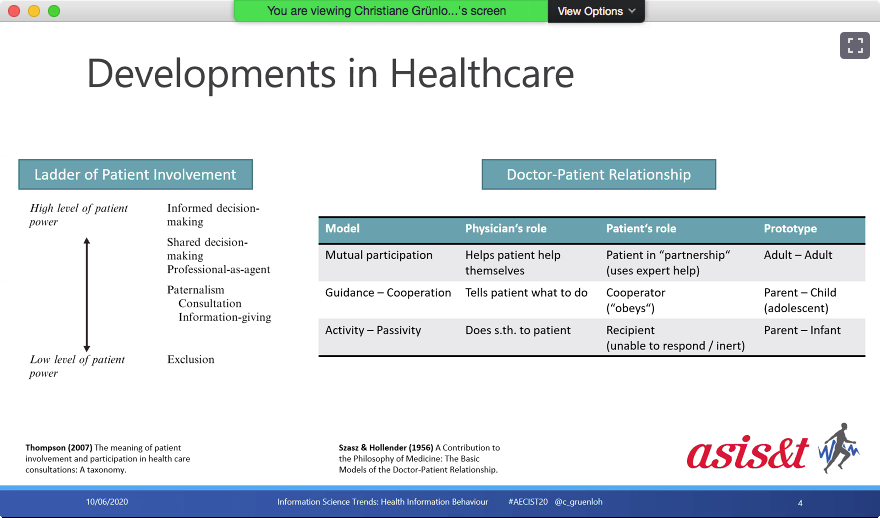Minimize the window using the yellow button
Screen dimensions: 880x518
(34, 11)
